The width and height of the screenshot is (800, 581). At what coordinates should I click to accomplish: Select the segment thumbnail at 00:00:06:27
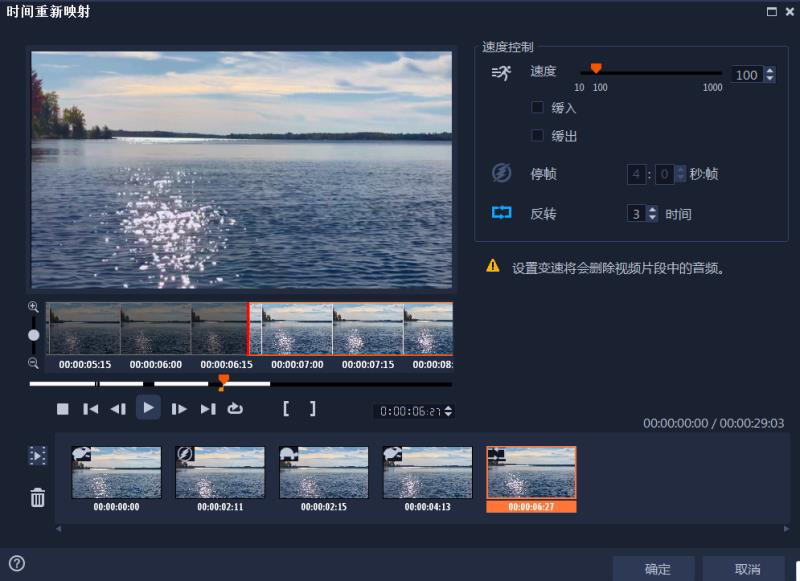click(531, 472)
